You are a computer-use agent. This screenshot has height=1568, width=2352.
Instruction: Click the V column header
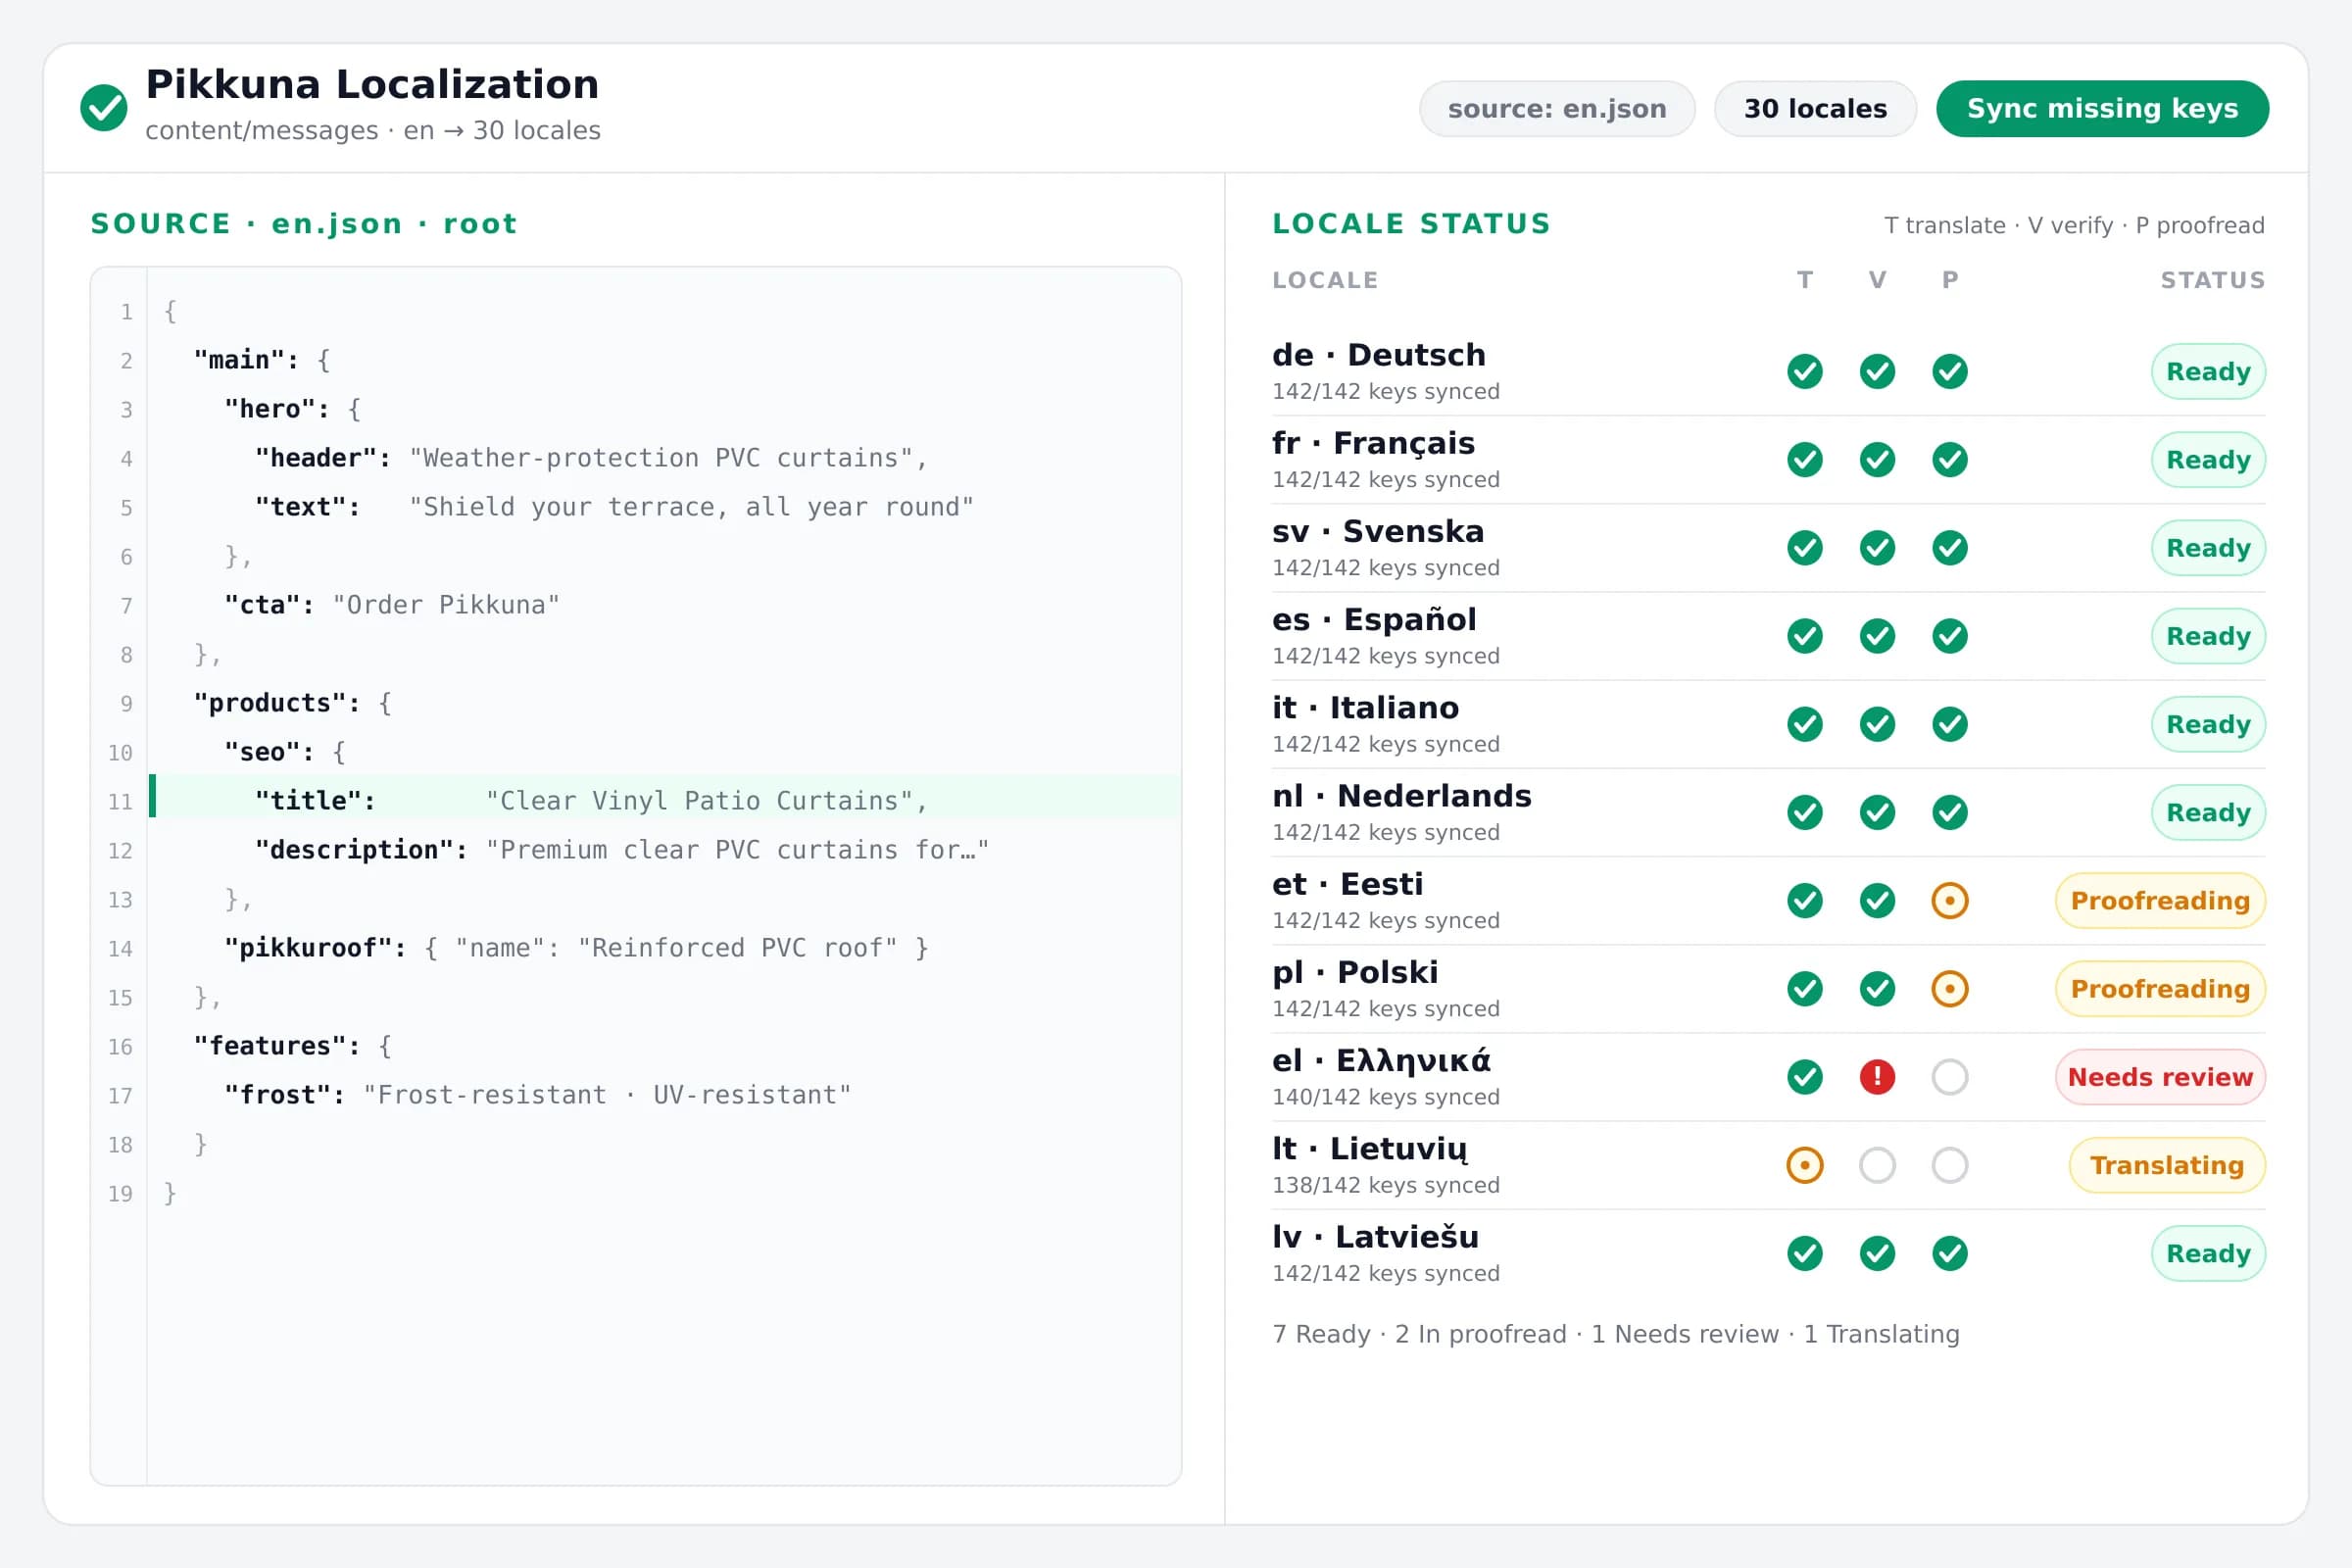(x=1877, y=280)
